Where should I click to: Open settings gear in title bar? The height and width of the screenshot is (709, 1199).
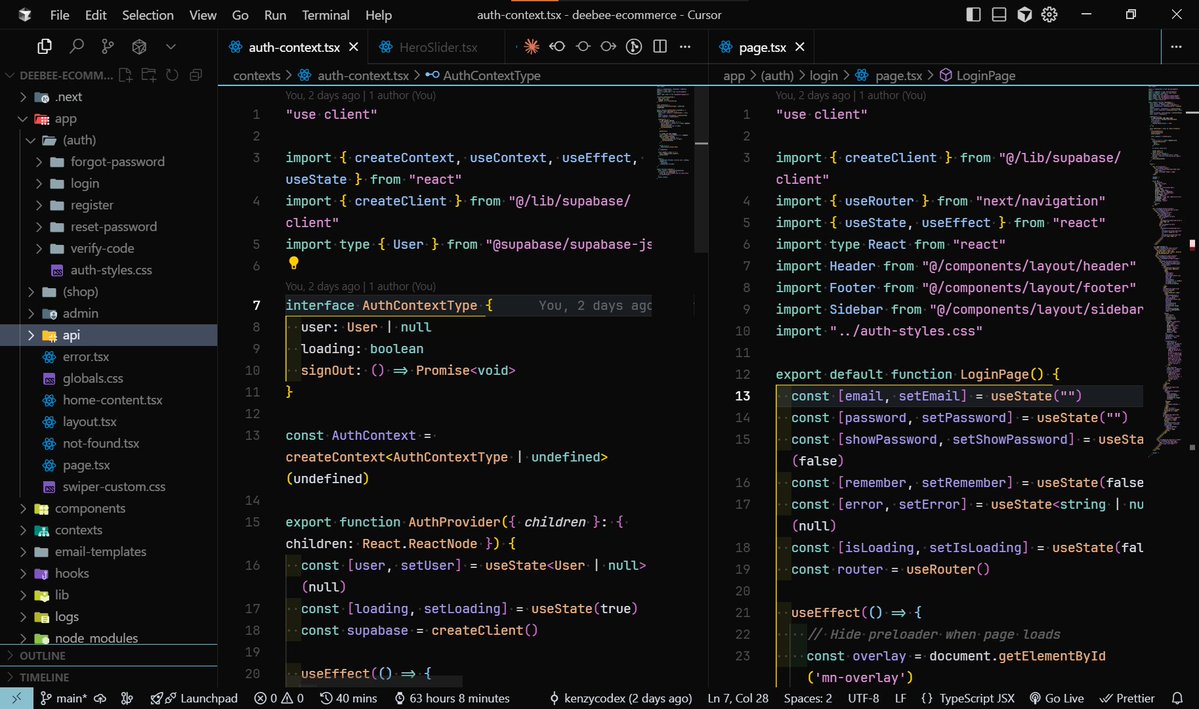pyautogui.click(x=1049, y=15)
